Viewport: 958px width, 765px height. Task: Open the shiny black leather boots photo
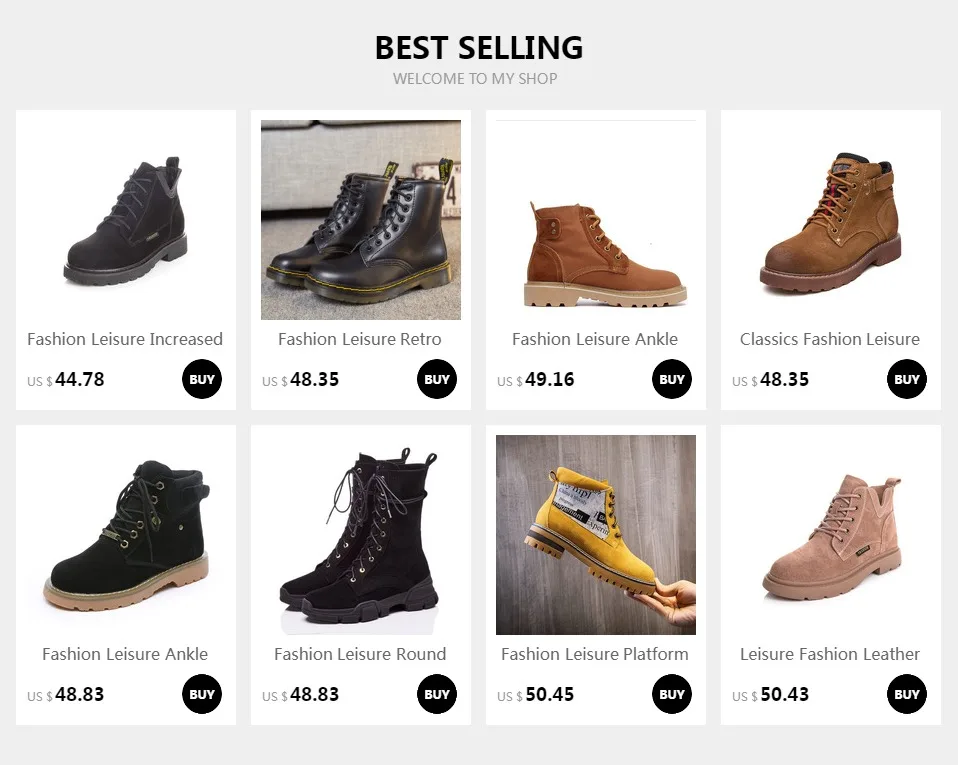[361, 220]
